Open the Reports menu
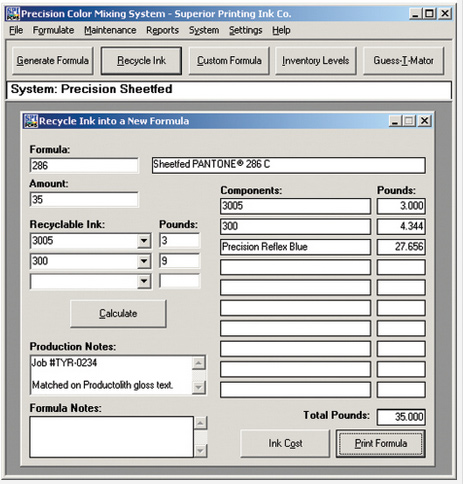The height and width of the screenshot is (484, 463). coord(162,30)
